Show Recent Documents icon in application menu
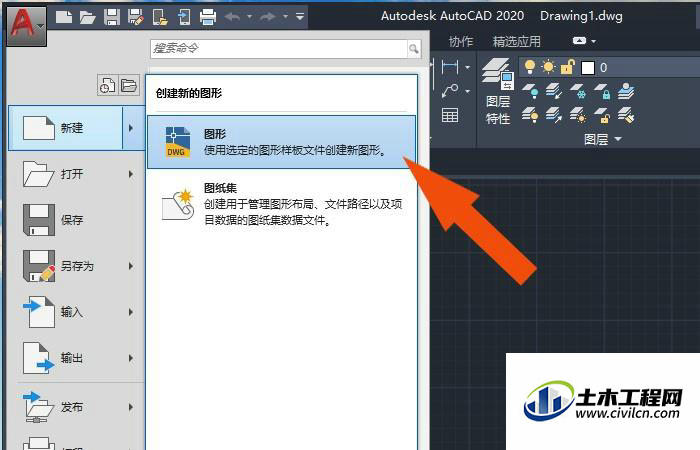This screenshot has height=450, width=700. pyautogui.click(x=107, y=85)
